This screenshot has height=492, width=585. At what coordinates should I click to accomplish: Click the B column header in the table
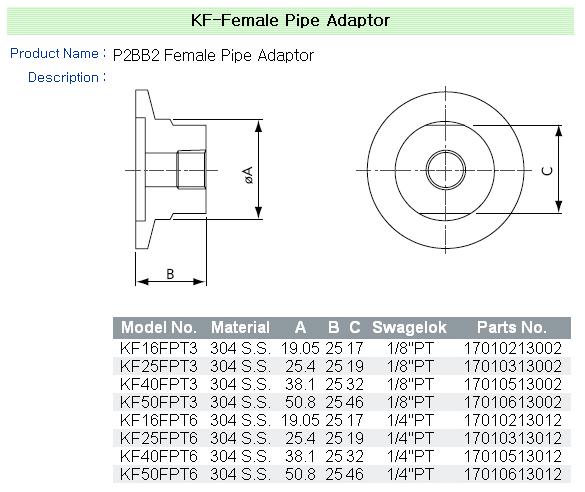click(x=334, y=328)
